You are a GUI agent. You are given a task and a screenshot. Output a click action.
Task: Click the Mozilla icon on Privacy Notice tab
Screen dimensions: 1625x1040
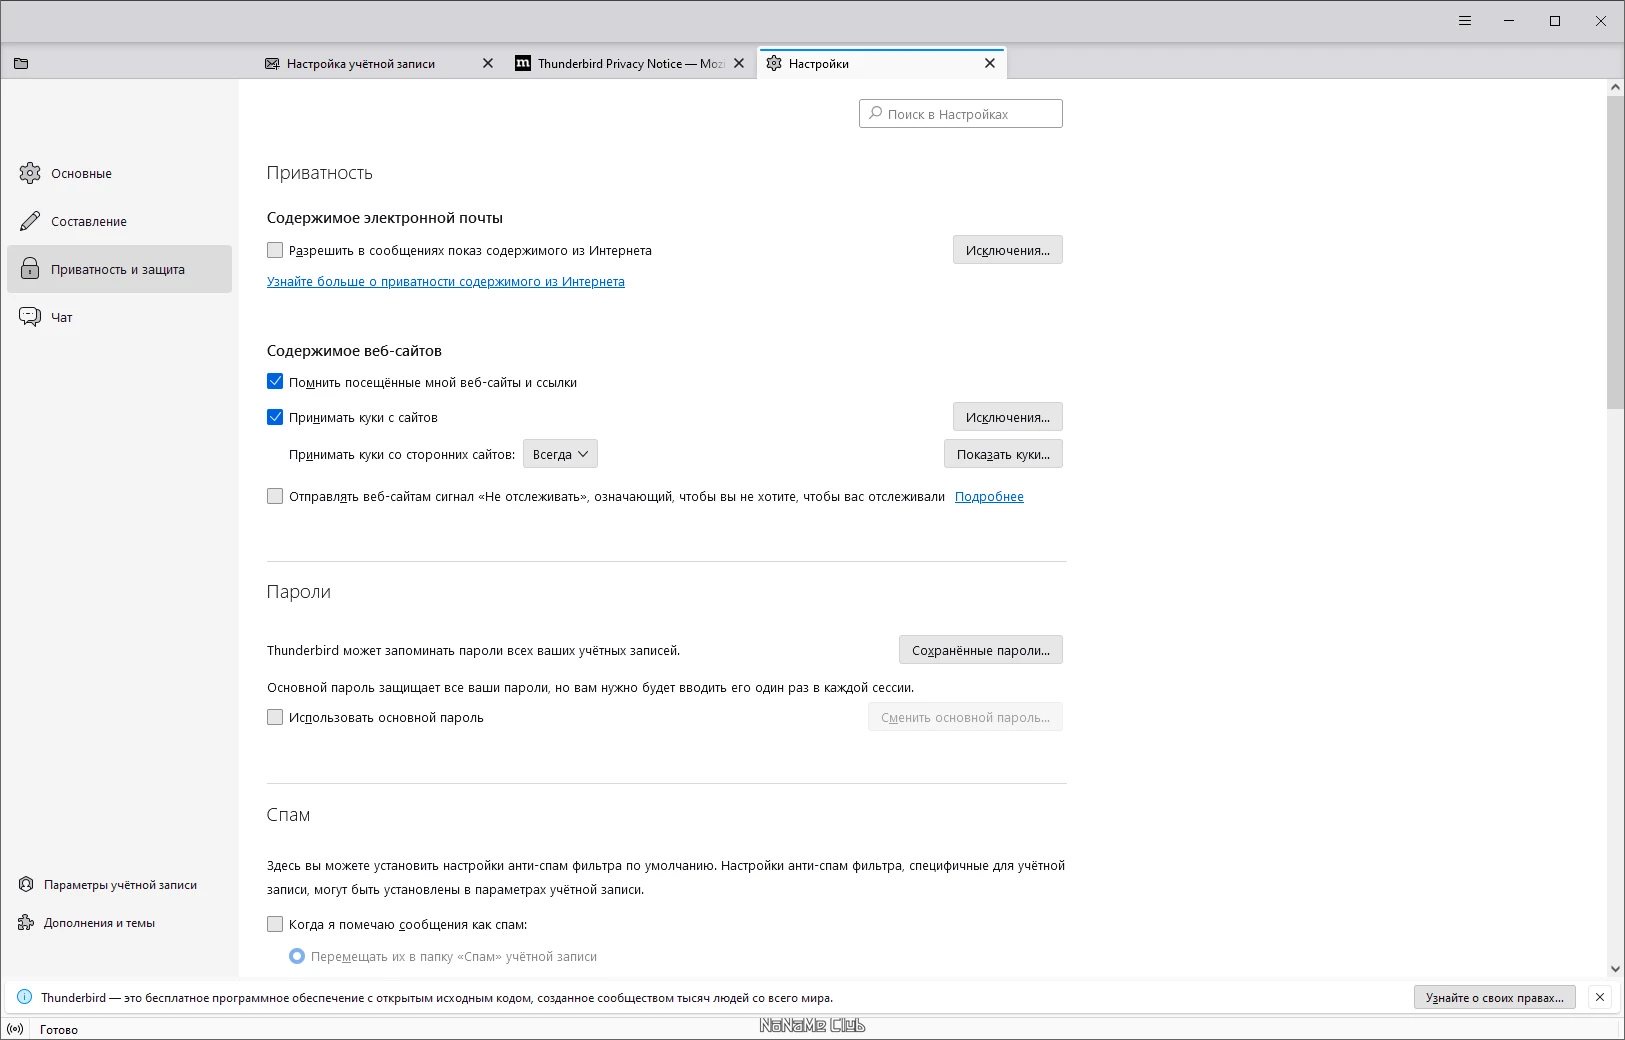pyautogui.click(x=523, y=63)
